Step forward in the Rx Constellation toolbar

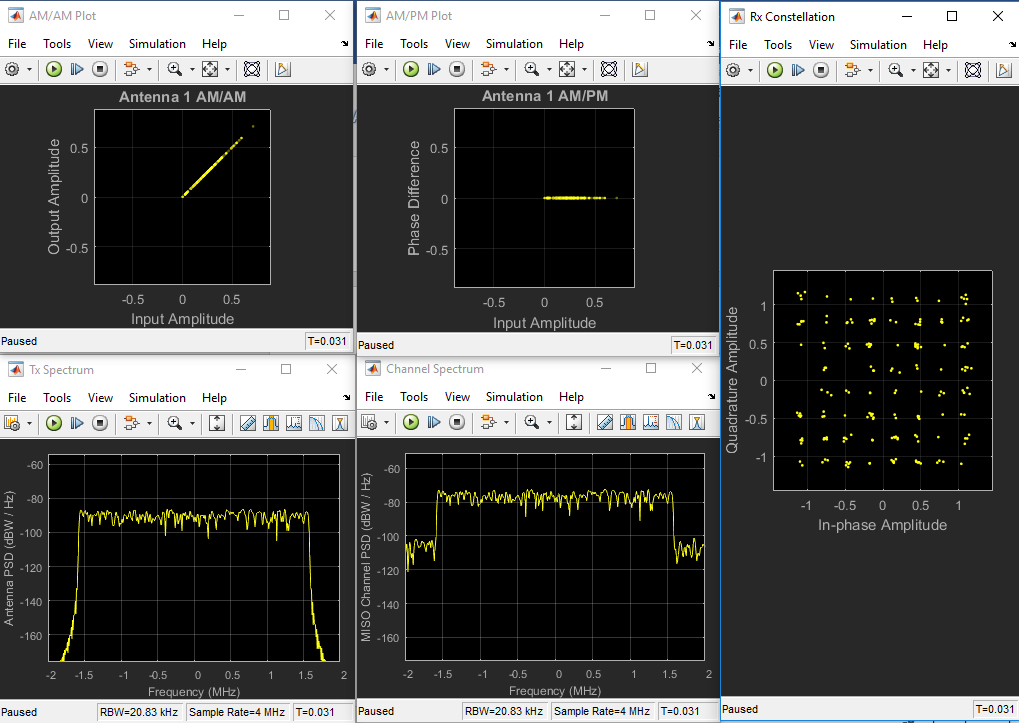(798, 70)
